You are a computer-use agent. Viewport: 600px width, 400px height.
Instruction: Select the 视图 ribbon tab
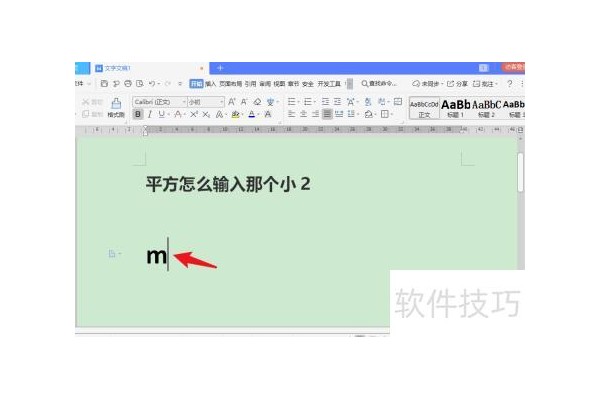tap(279, 83)
